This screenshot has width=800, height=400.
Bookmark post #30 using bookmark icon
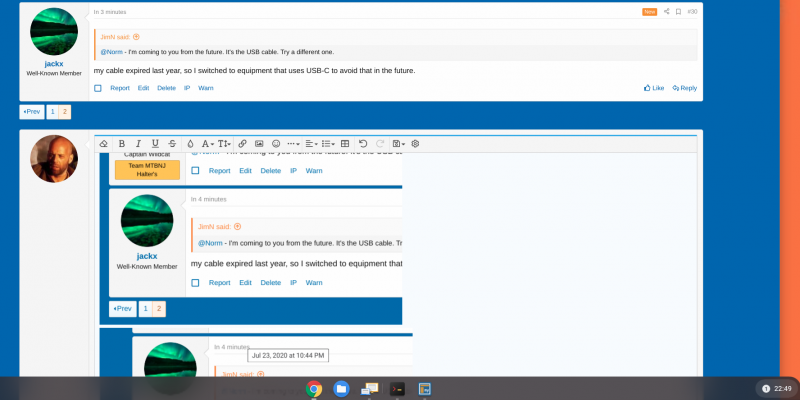click(678, 11)
